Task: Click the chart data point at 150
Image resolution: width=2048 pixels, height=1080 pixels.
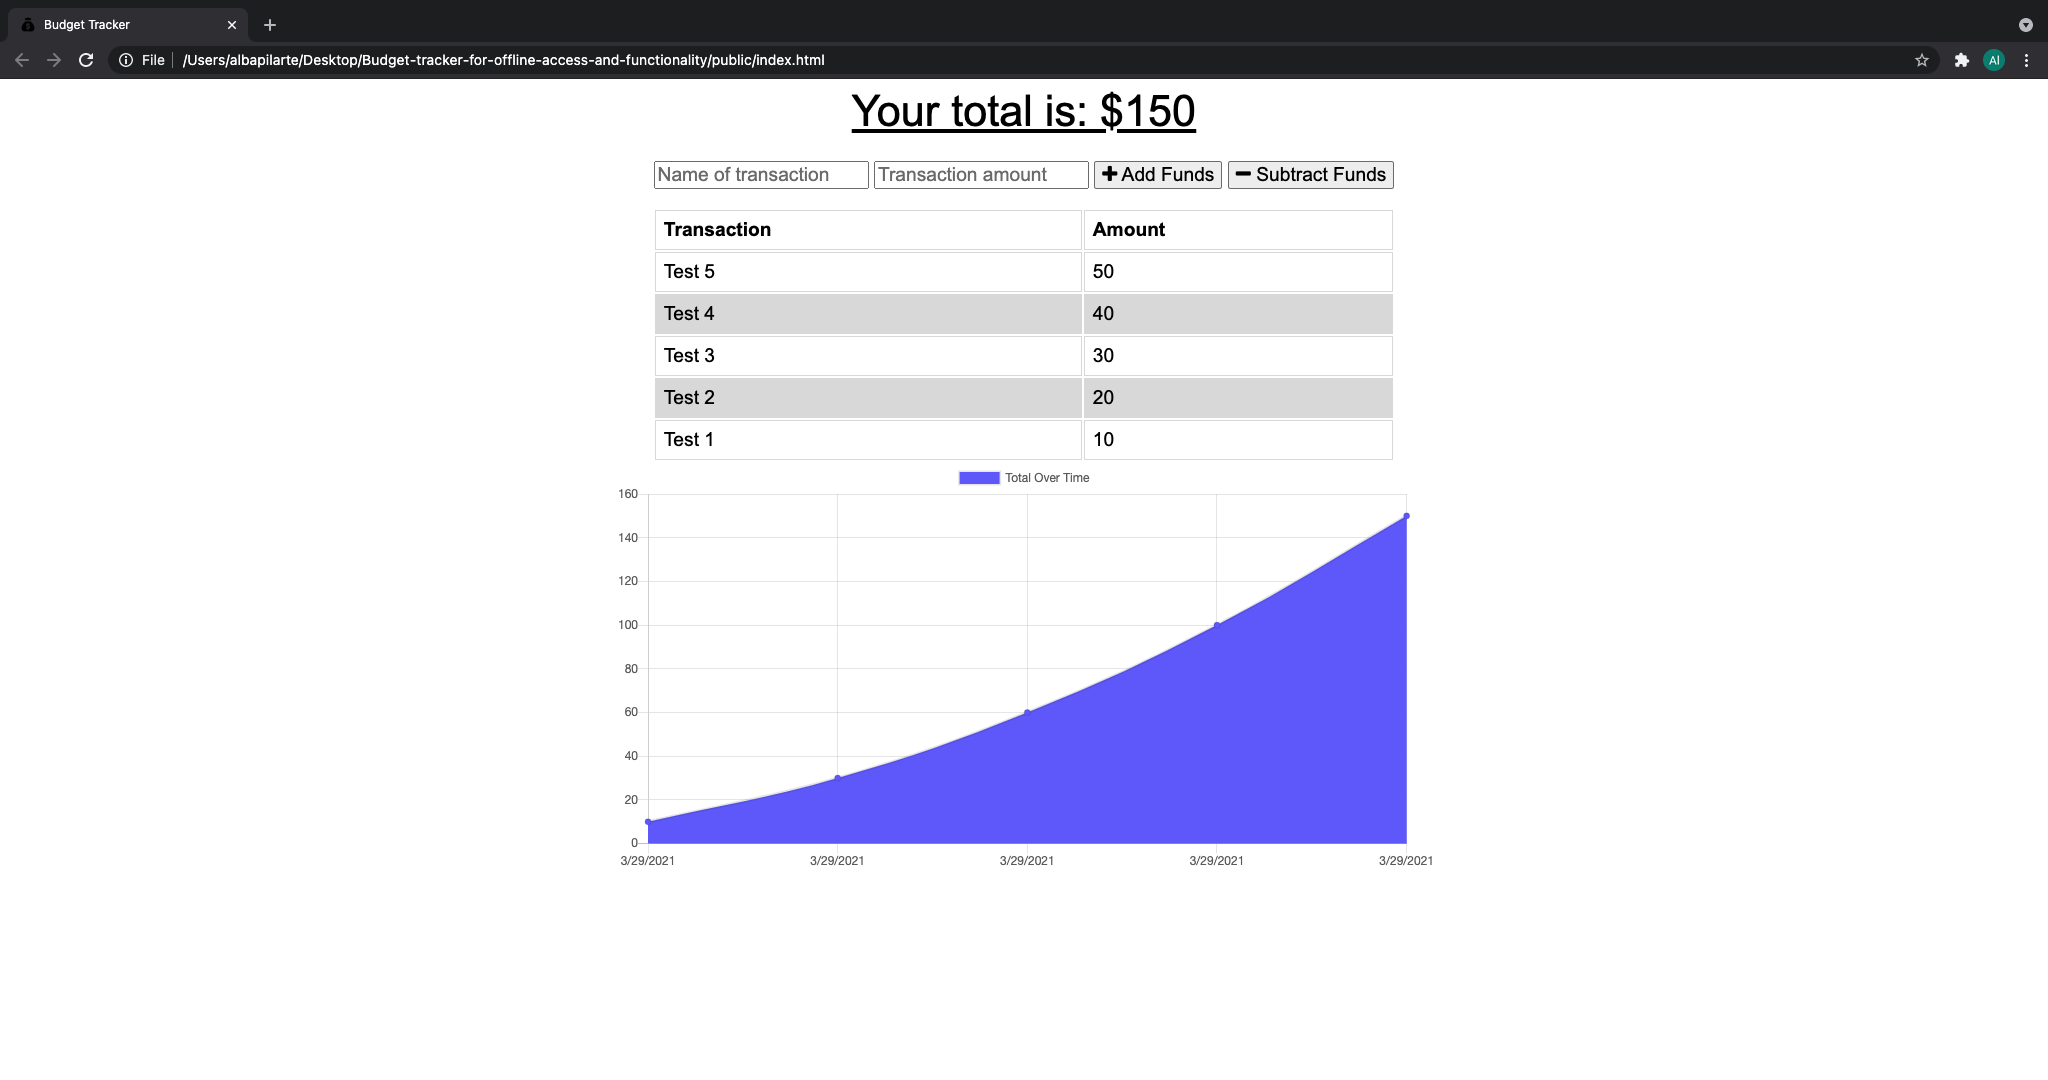Action: (x=1406, y=516)
